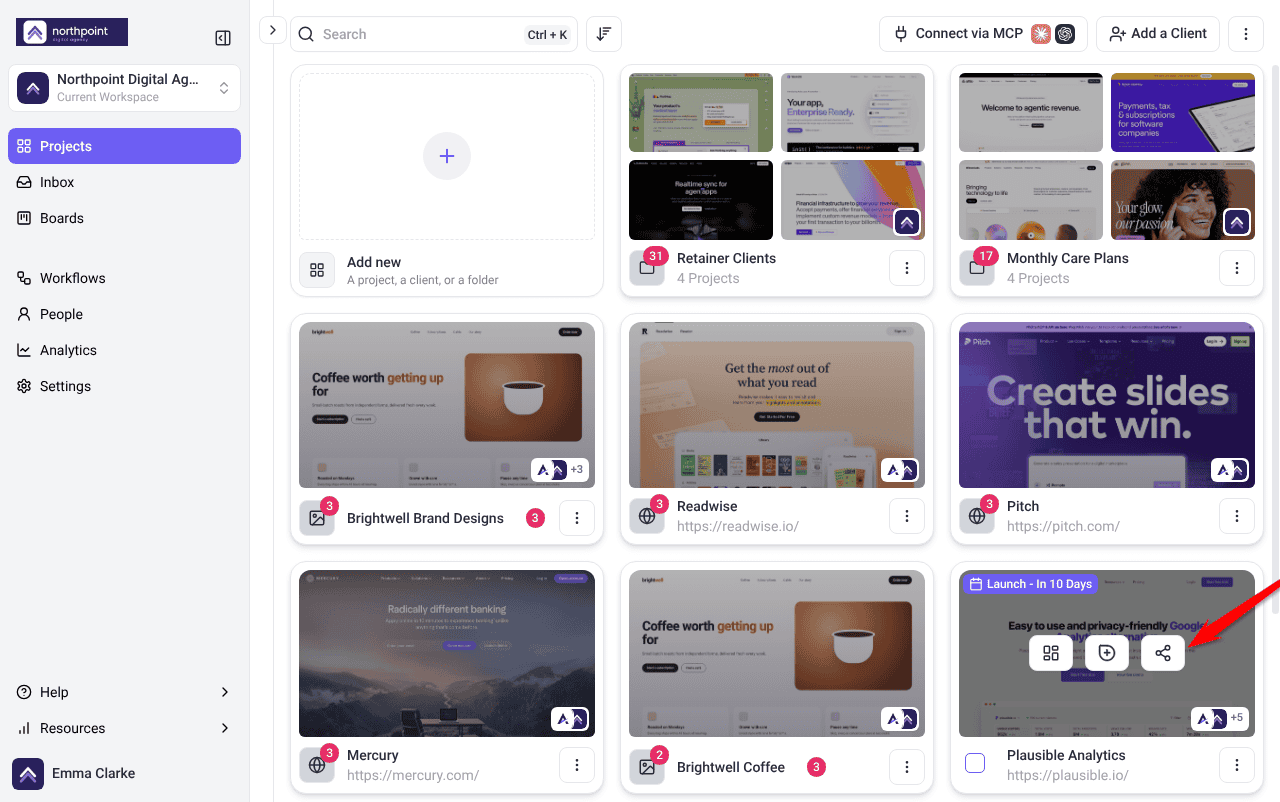Open Workflows in the sidebar
Viewport: 1280px width, 802px height.
pos(124,278)
